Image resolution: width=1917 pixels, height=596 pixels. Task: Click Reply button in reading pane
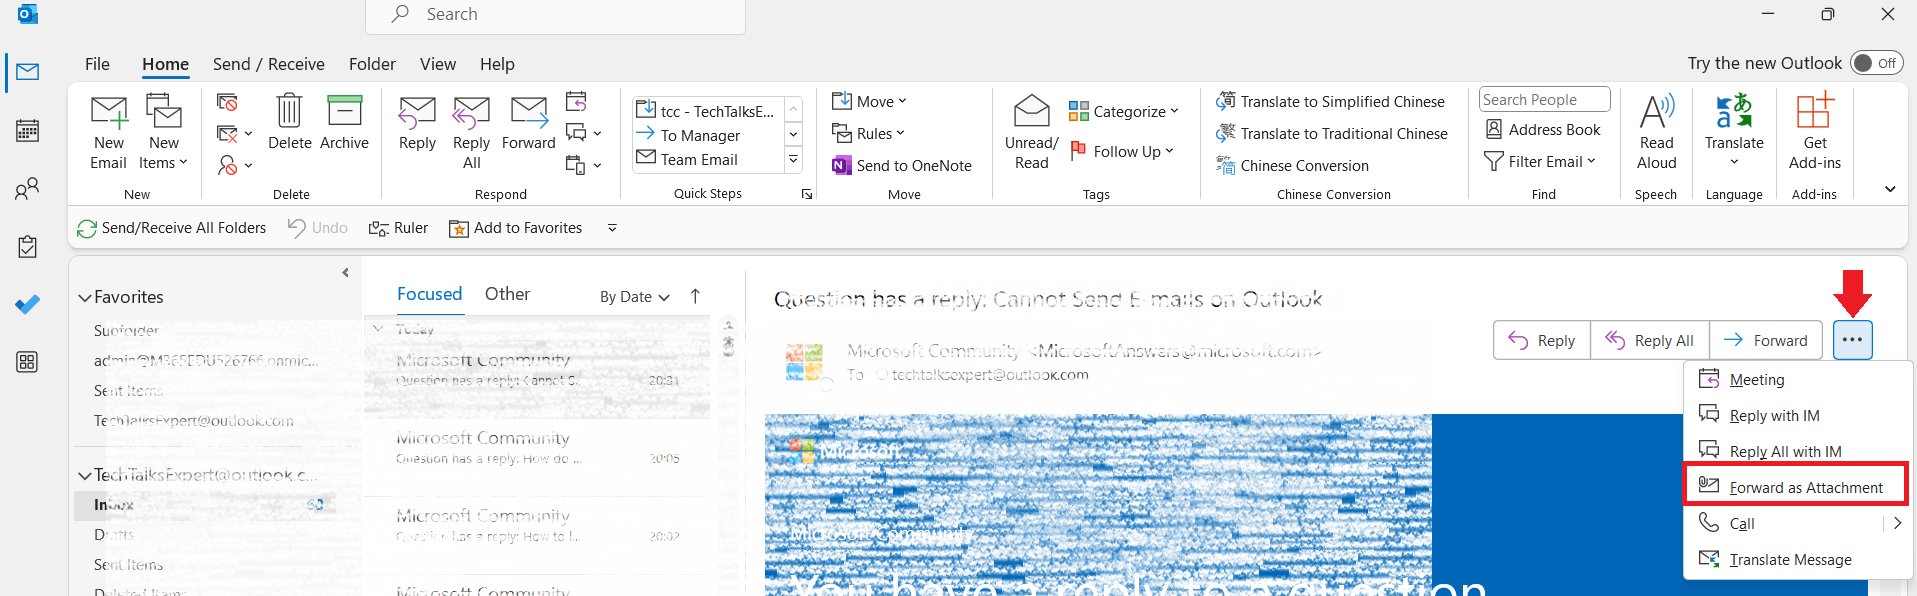pos(1541,340)
